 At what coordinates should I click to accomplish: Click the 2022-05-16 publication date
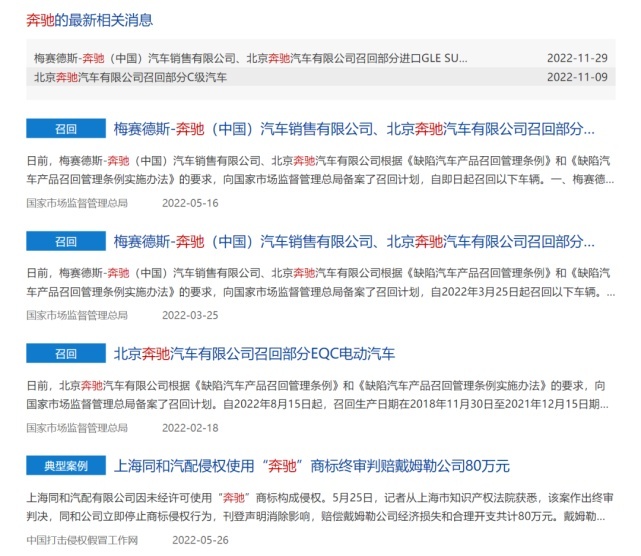190,203
